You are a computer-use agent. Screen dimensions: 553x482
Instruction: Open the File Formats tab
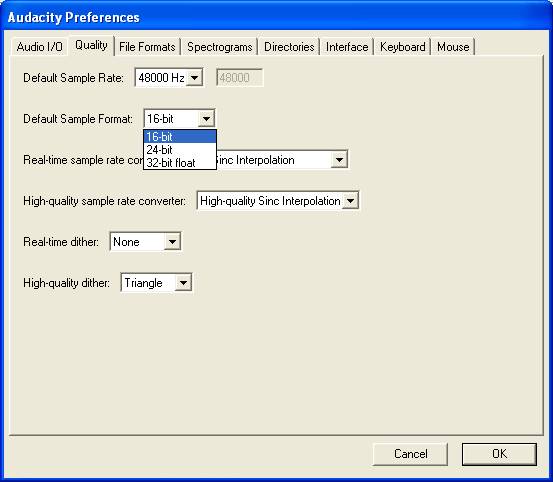[x=147, y=47]
